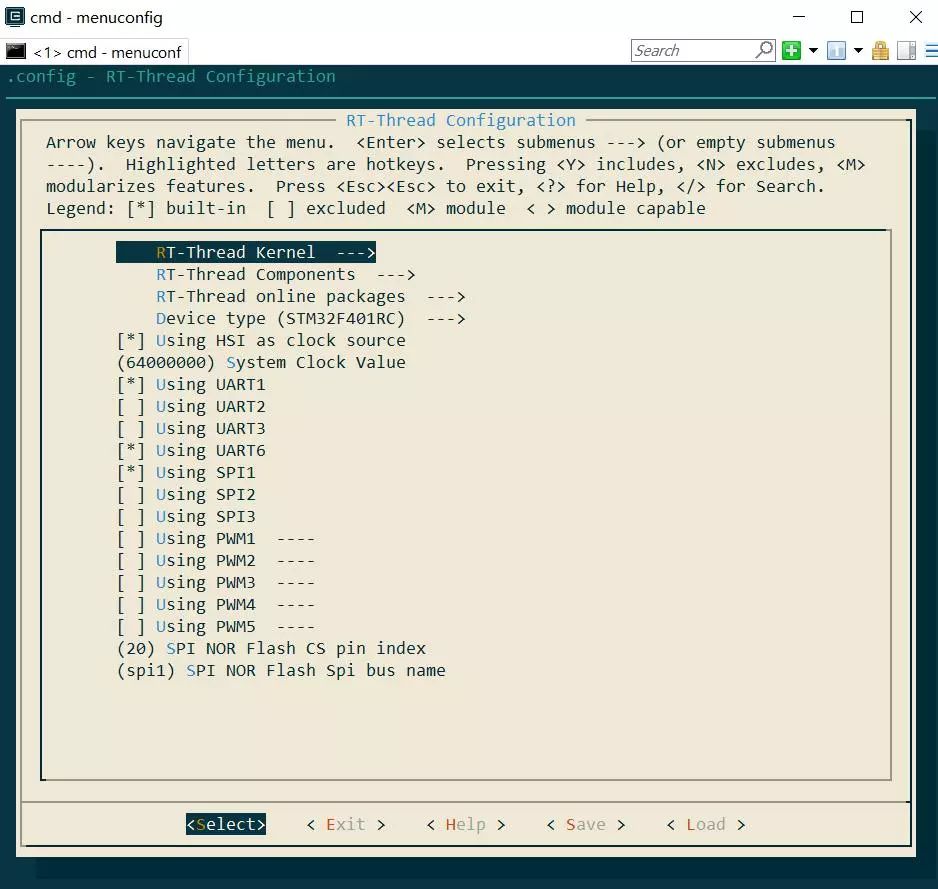Select the RT-Thread Kernel submenu entry
938x889 pixels.
246,252
